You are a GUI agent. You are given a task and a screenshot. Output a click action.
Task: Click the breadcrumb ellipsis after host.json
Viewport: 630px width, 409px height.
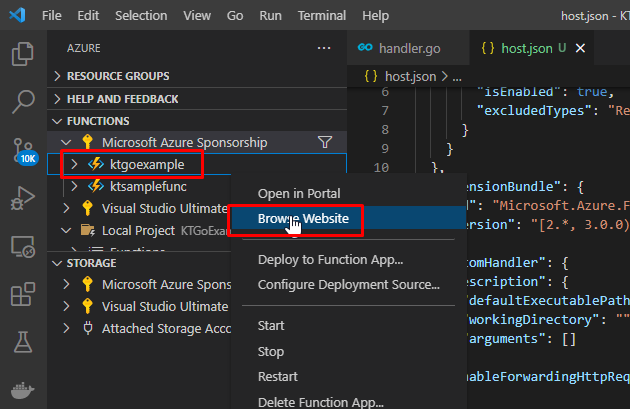(x=457, y=77)
